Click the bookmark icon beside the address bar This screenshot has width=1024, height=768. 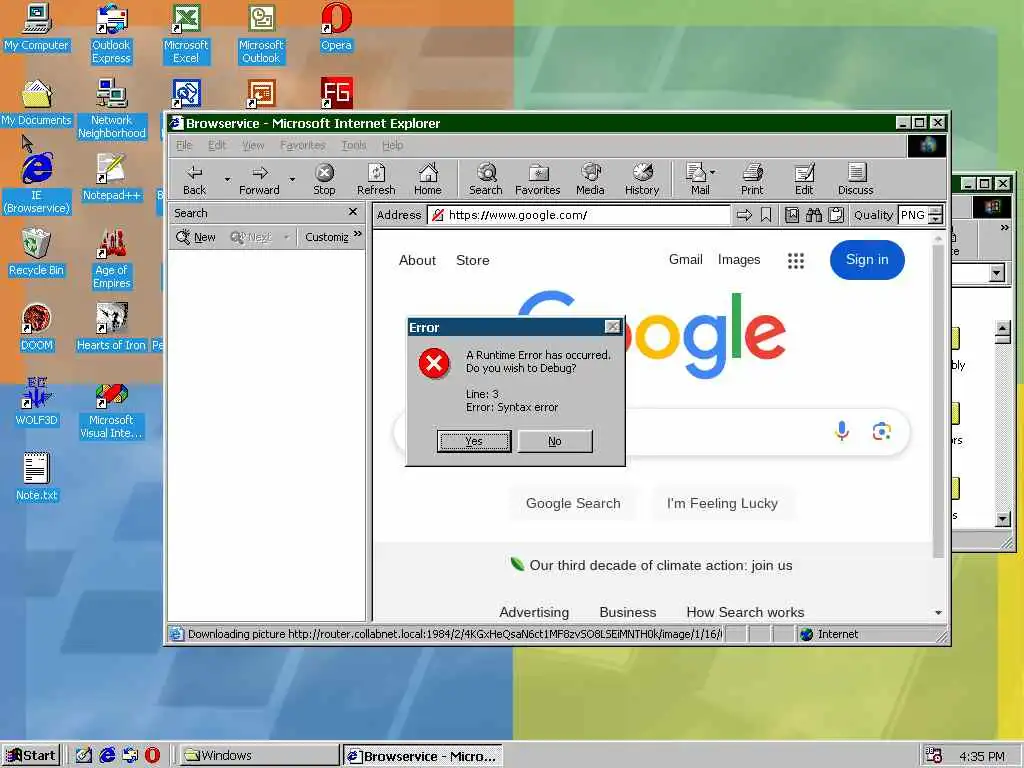766,215
